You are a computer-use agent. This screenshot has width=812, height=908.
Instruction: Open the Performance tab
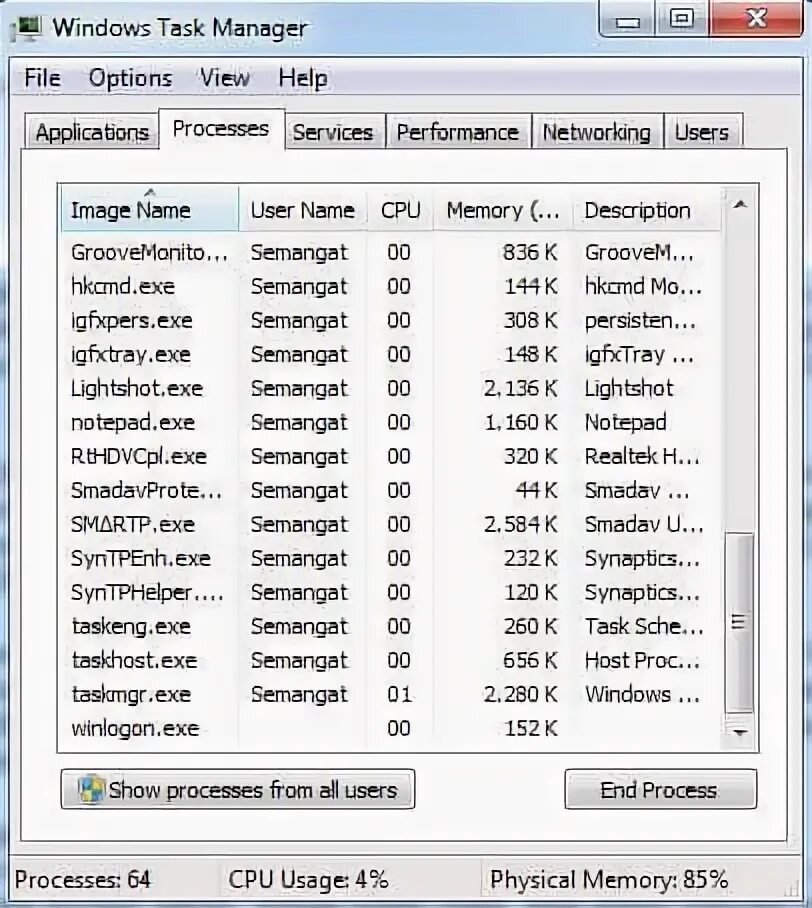458,133
